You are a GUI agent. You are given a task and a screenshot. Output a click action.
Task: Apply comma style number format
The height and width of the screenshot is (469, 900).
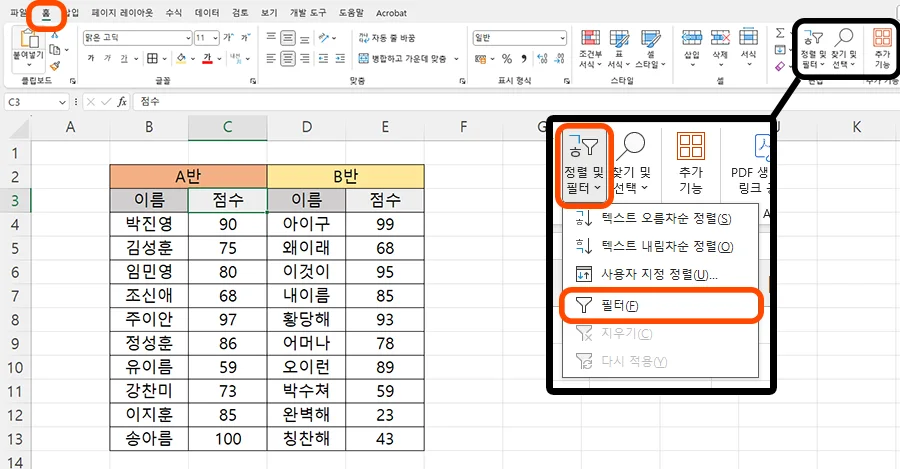(x=524, y=59)
